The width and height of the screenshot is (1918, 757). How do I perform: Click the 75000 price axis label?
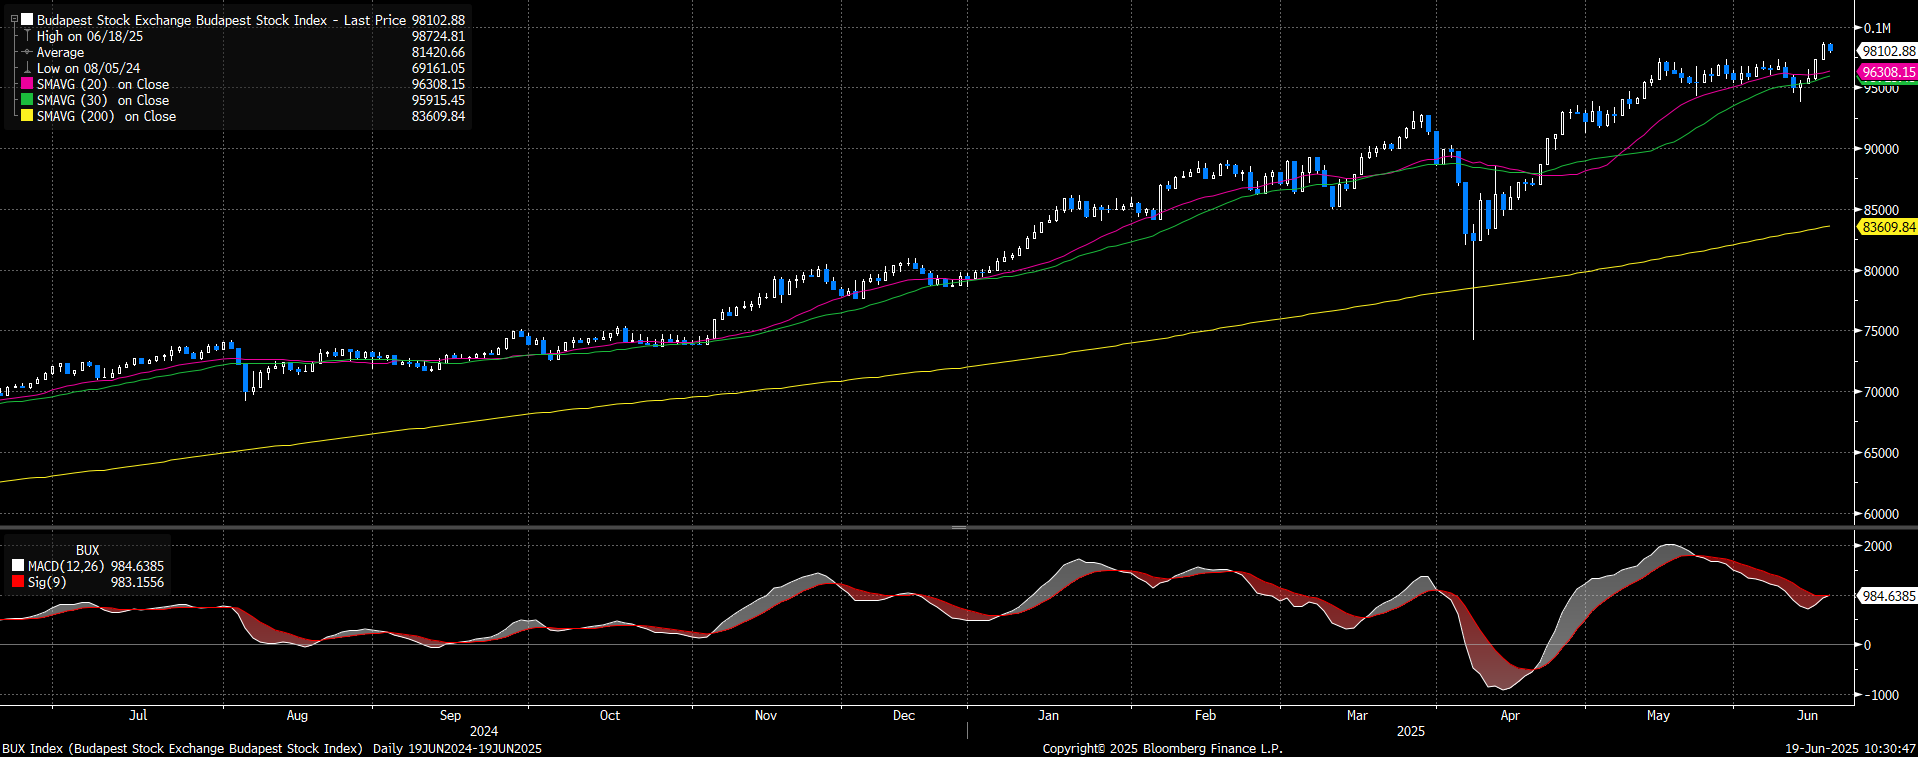[x=1881, y=331]
